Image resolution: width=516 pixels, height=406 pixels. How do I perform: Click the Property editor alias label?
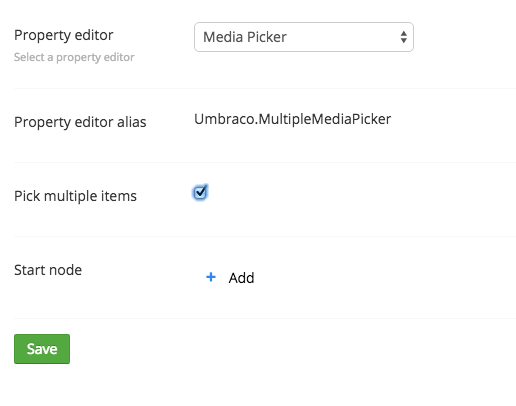tap(80, 122)
